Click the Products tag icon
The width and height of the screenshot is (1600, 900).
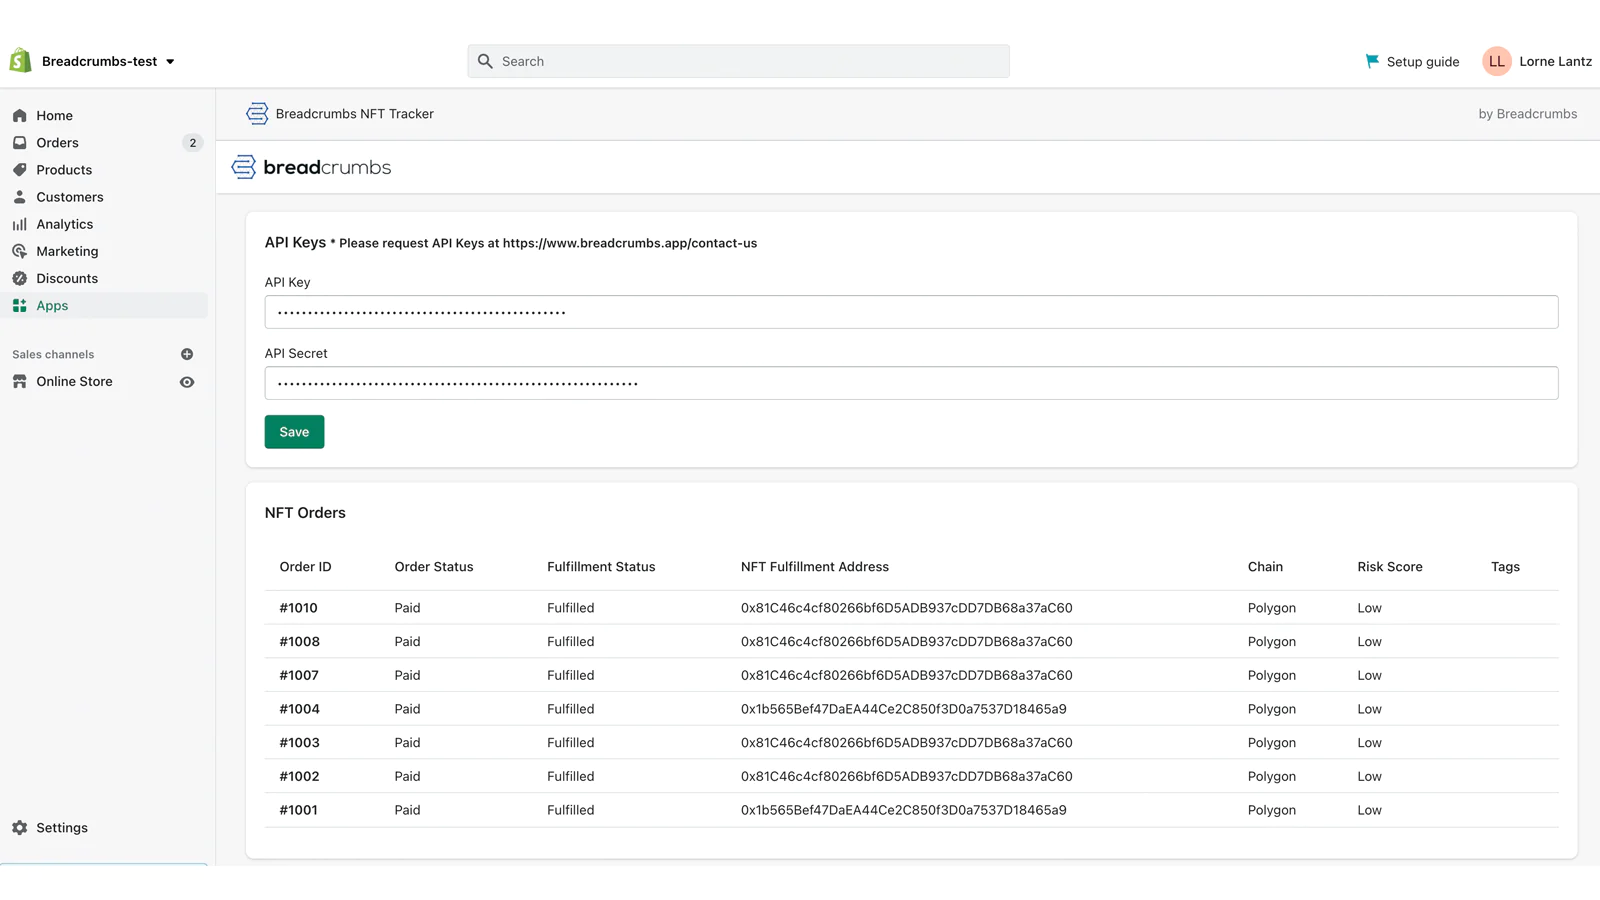[x=19, y=169]
